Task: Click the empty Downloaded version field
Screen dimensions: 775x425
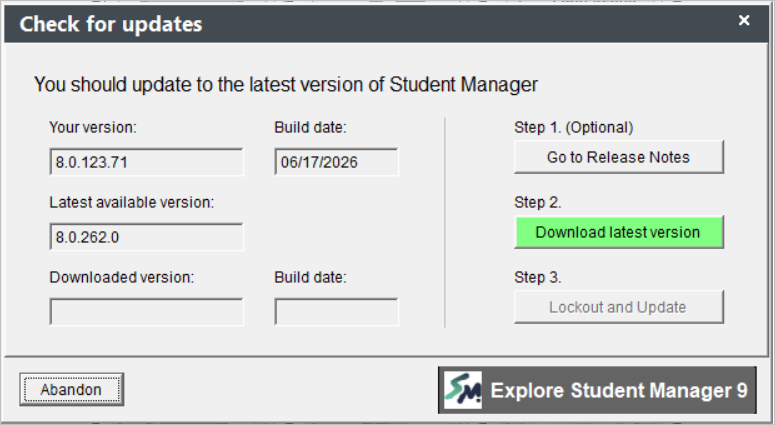Action: [x=146, y=312]
